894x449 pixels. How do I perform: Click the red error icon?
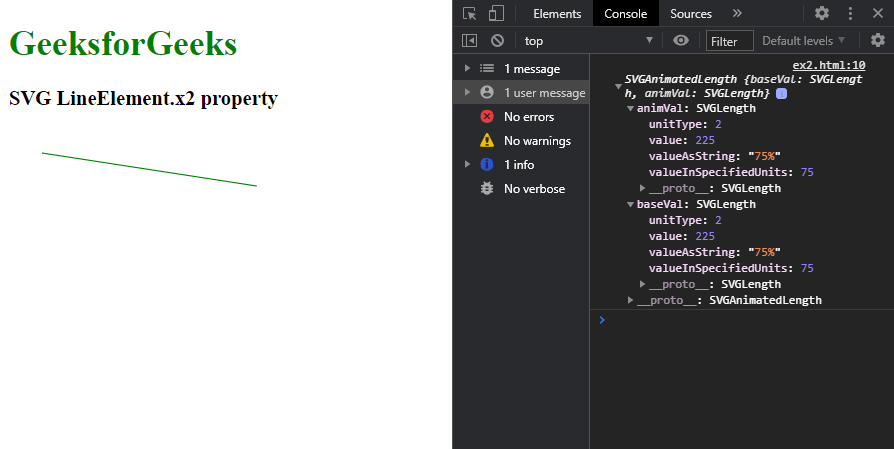487,116
